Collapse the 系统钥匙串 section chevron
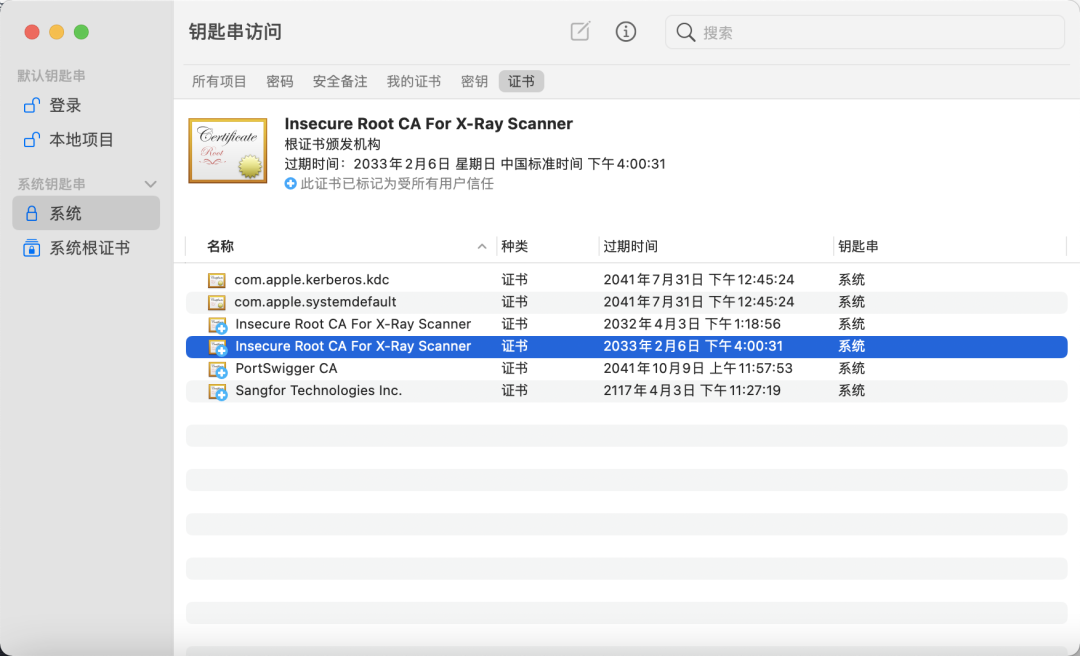The width and height of the screenshot is (1080, 656). (151, 183)
